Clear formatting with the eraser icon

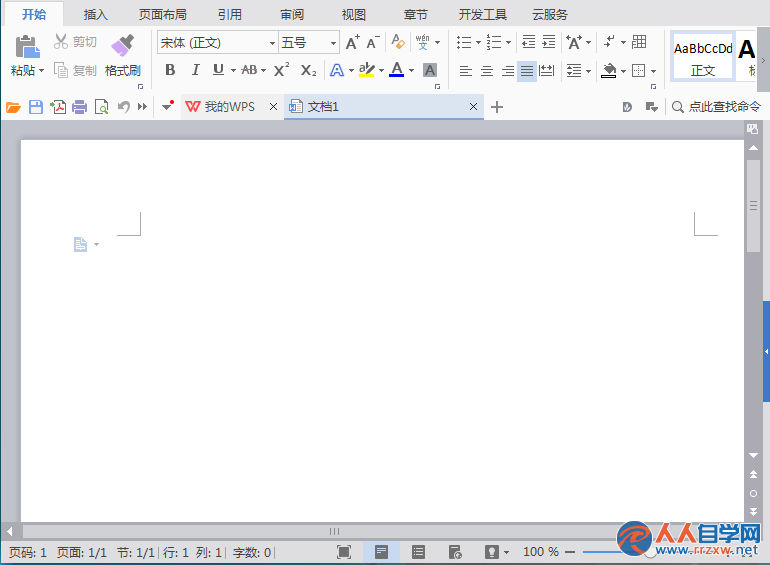click(x=398, y=42)
